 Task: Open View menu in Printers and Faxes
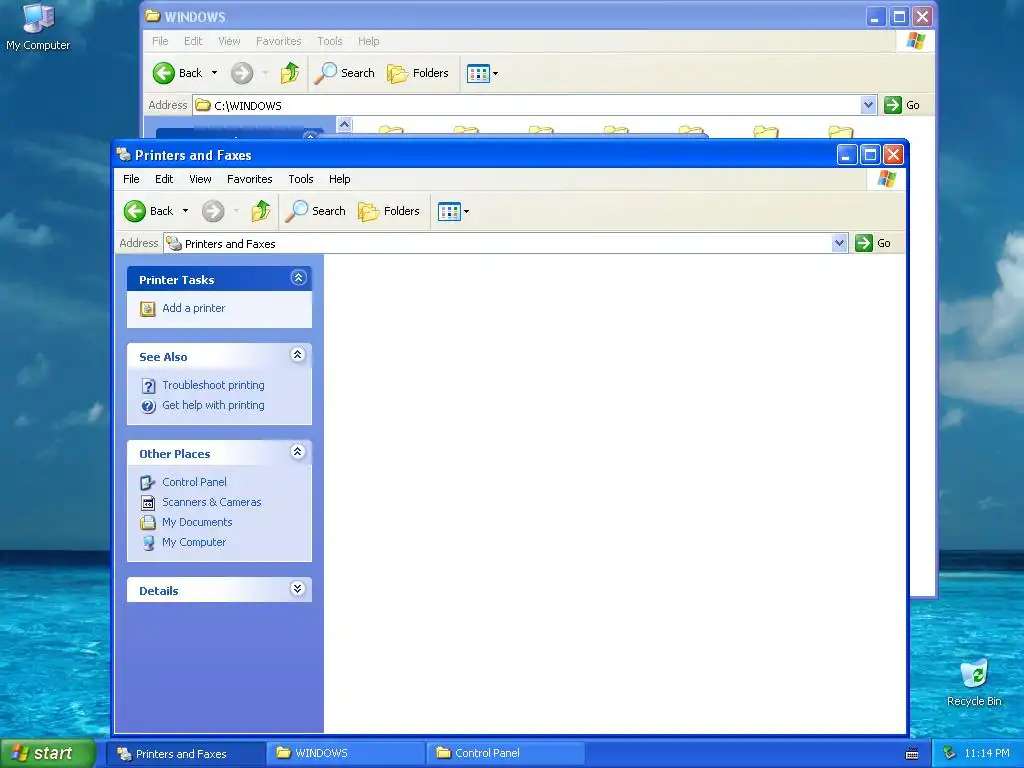point(200,179)
